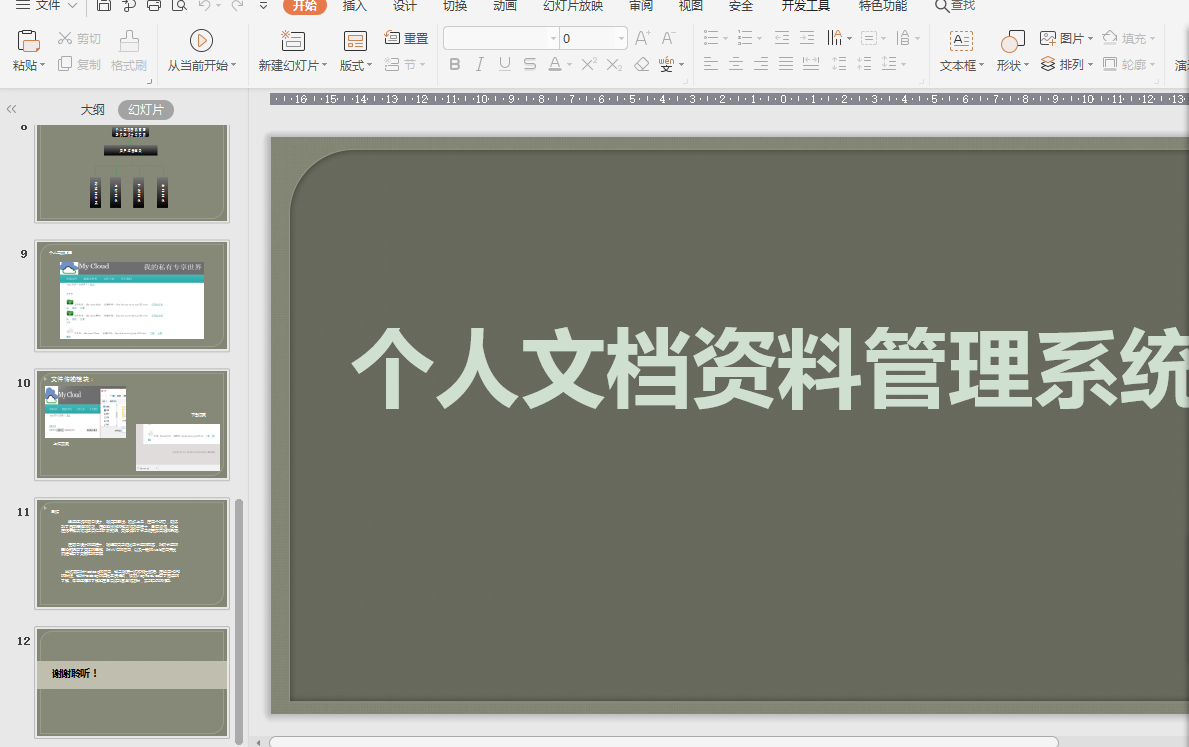Viewport: 1189px width, 747px height.
Task: Switch to the Insert (插入) tab
Action: (x=354, y=5)
